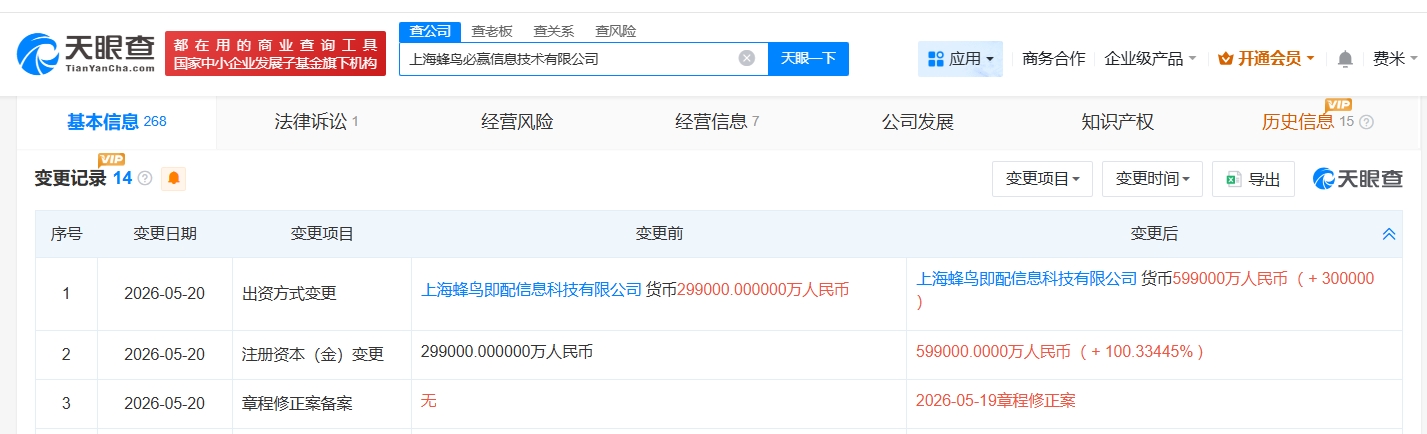
Task: Click the 商务合作 link
Action: [1054, 58]
